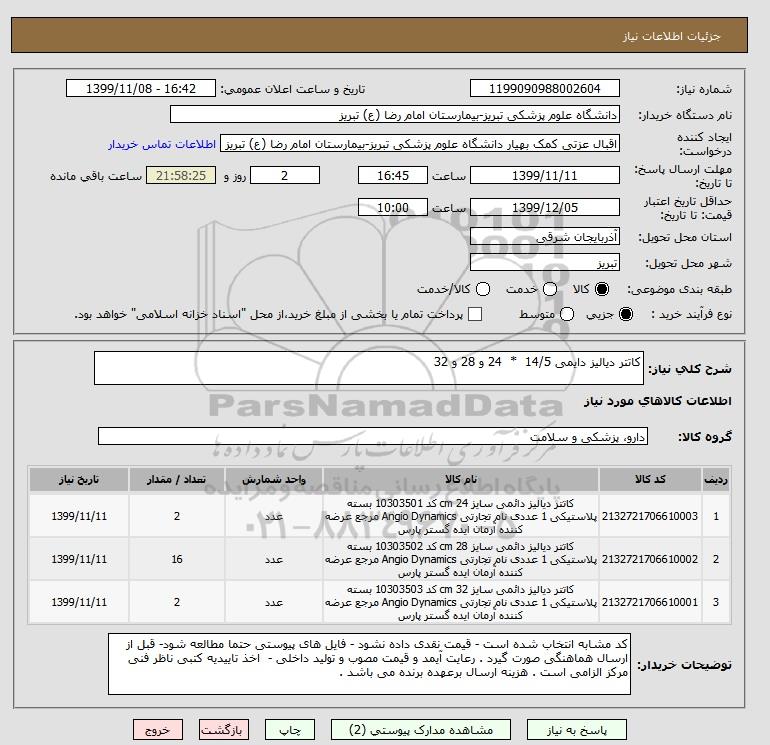Click مشاهده مدارک پیوستی (2) button

tap(421, 730)
